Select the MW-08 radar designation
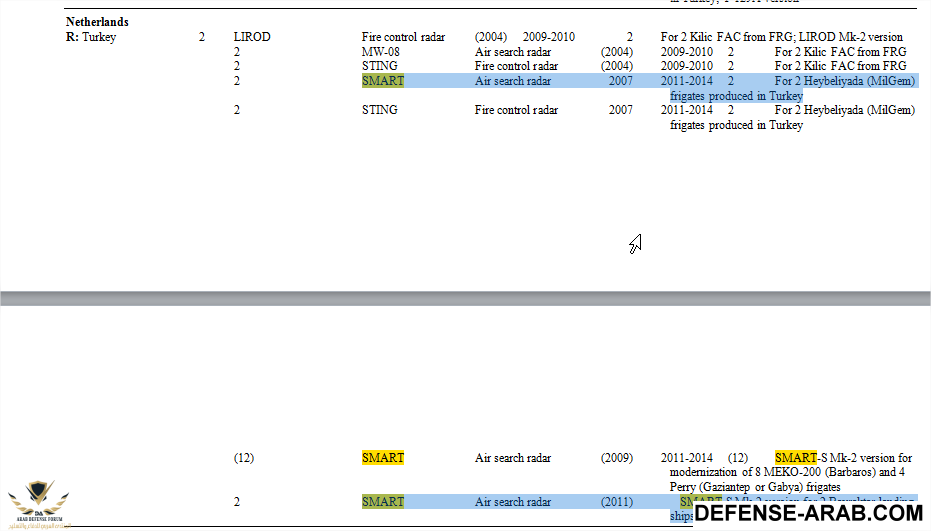The height and width of the screenshot is (531, 931). 380,52
